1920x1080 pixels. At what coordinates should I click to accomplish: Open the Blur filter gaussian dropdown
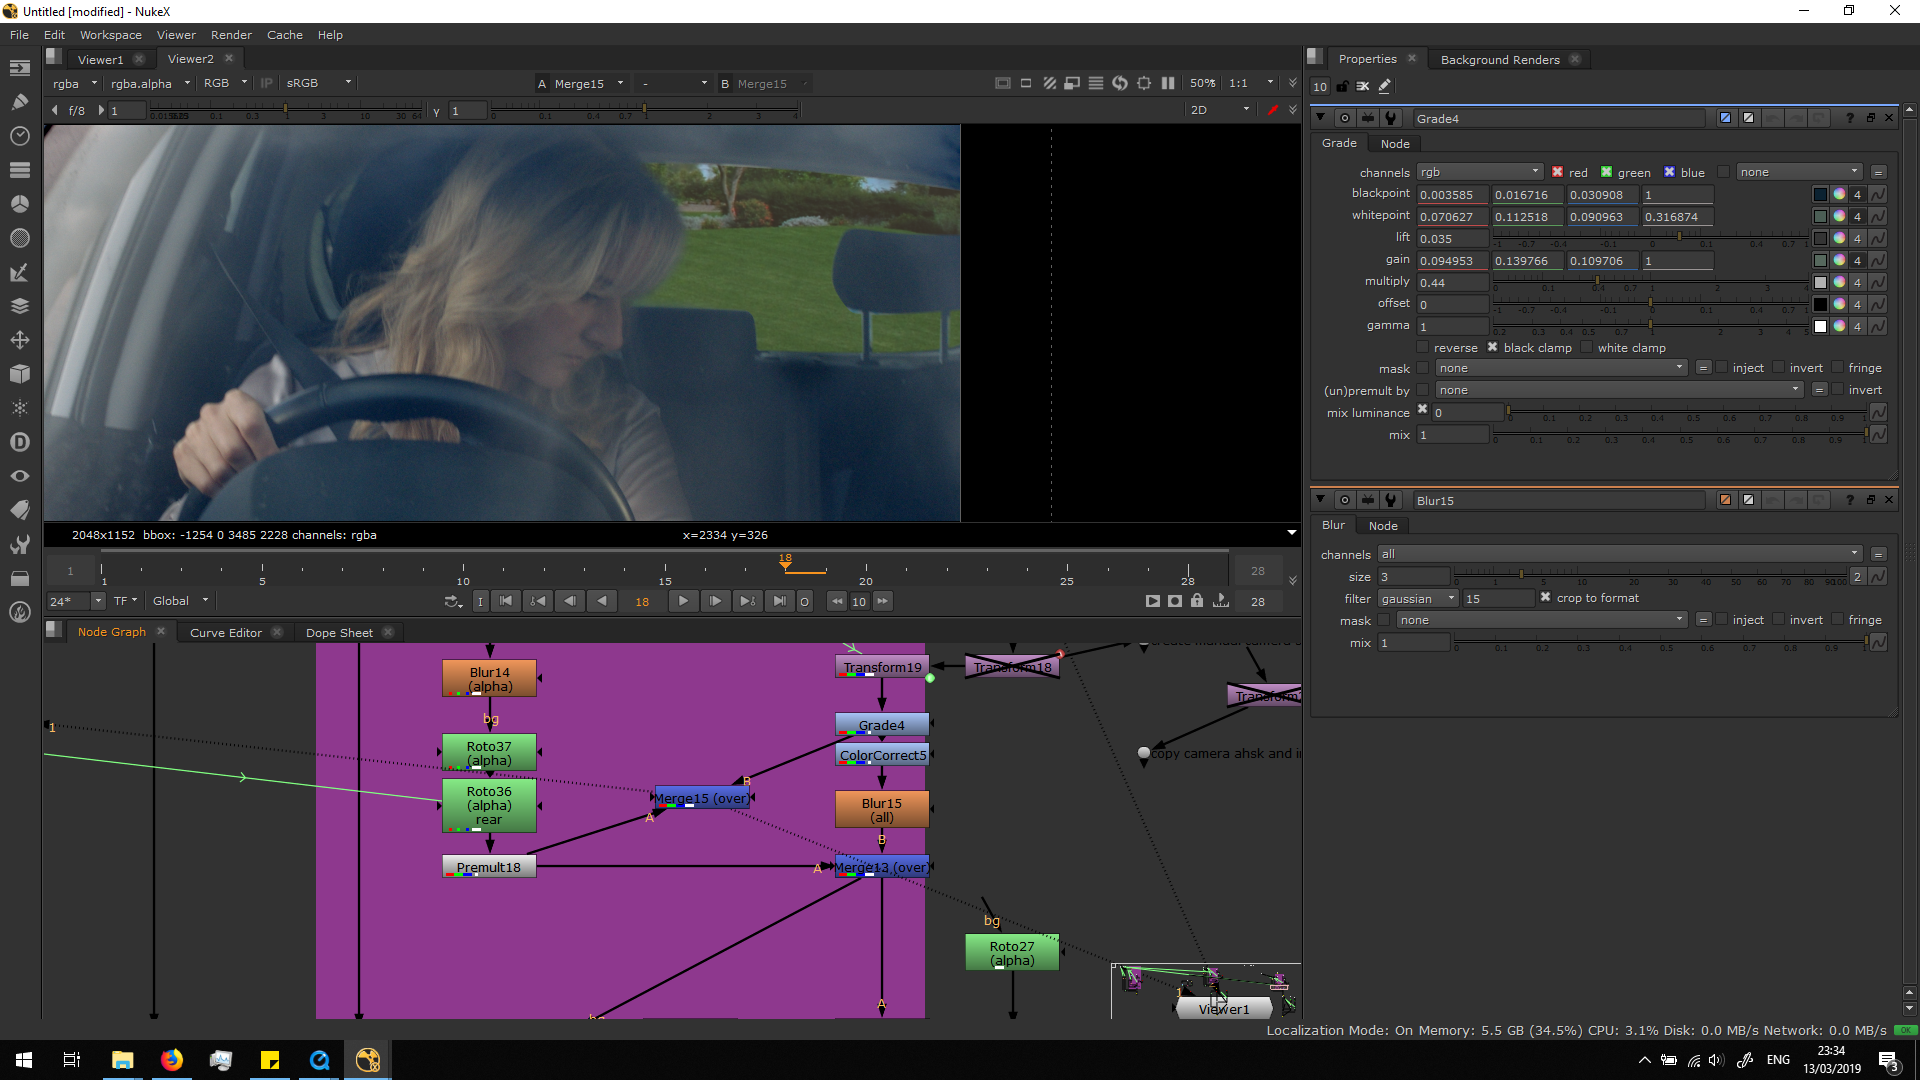(x=1417, y=598)
